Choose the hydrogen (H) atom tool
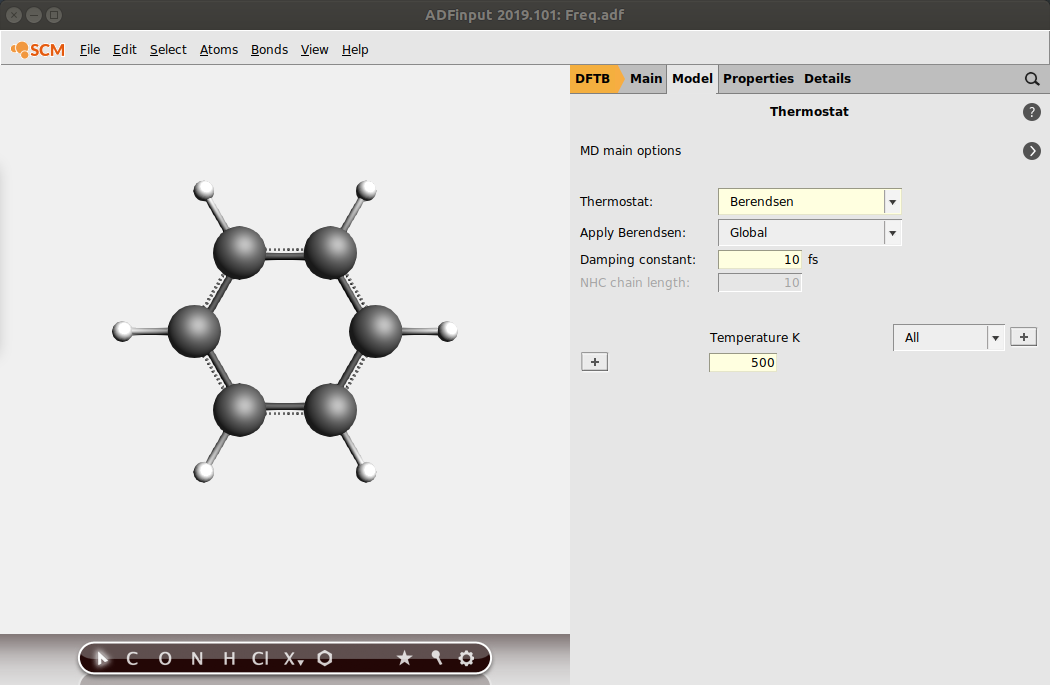The height and width of the screenshot is (685, 1050). coord(229,659)
